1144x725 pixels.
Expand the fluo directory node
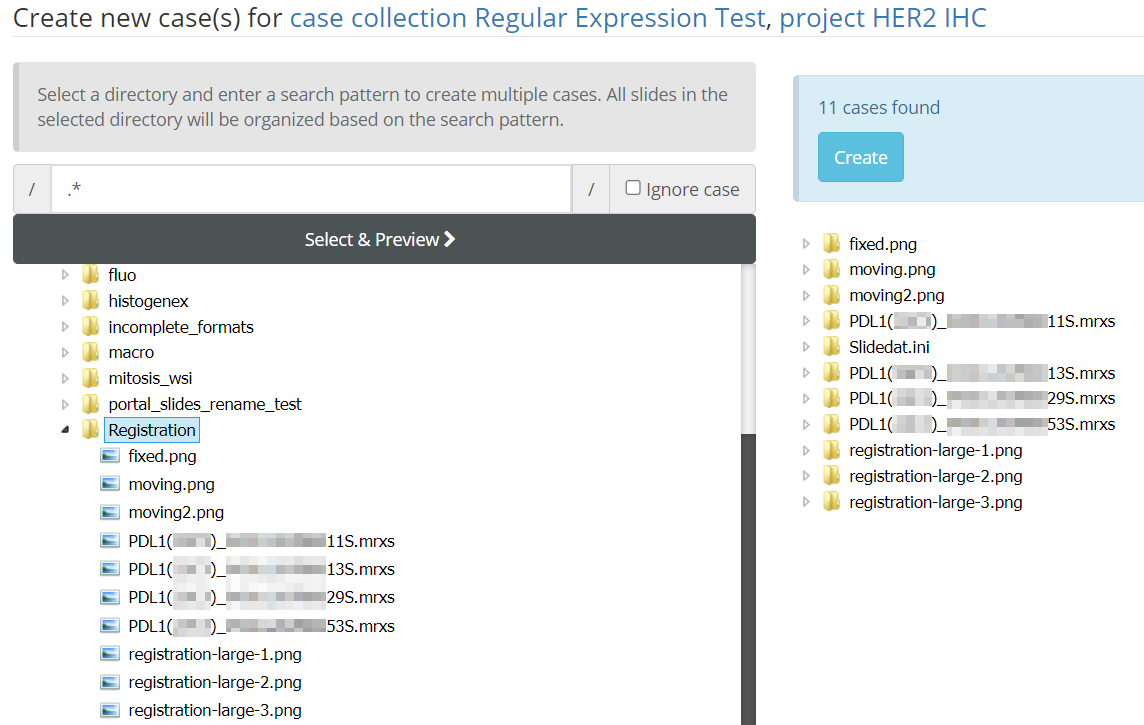(x=66, y=275)
